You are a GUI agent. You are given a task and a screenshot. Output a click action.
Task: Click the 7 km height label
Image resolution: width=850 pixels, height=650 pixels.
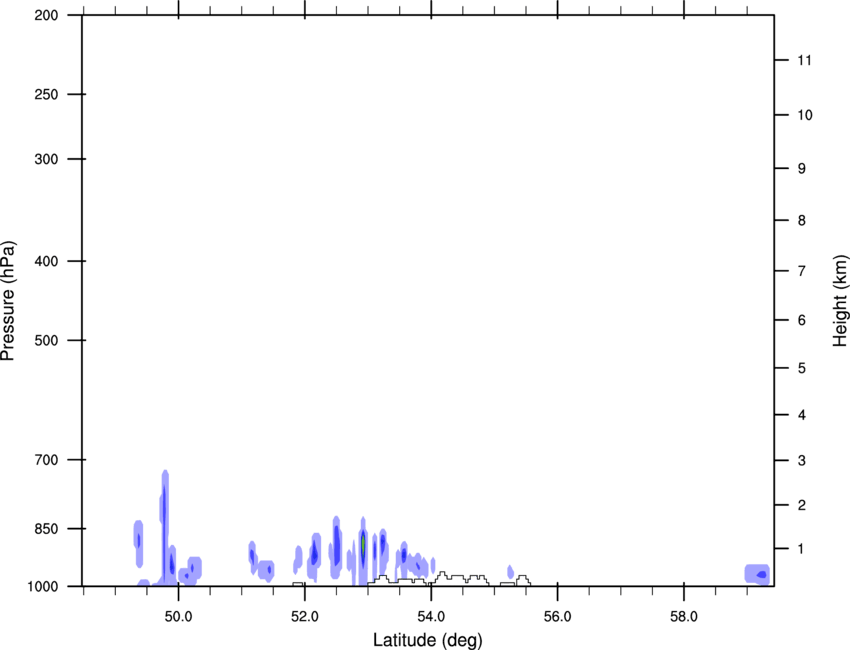(802, 271)
